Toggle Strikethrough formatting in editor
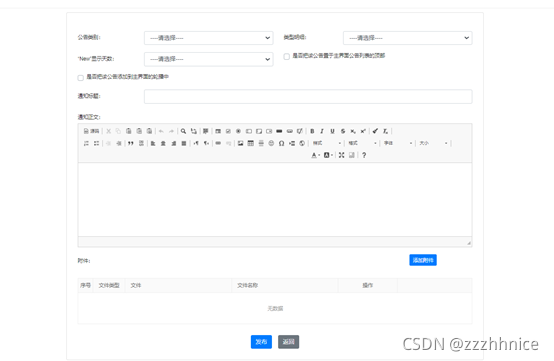Screen dimensions: 554x361 [343, 131]
